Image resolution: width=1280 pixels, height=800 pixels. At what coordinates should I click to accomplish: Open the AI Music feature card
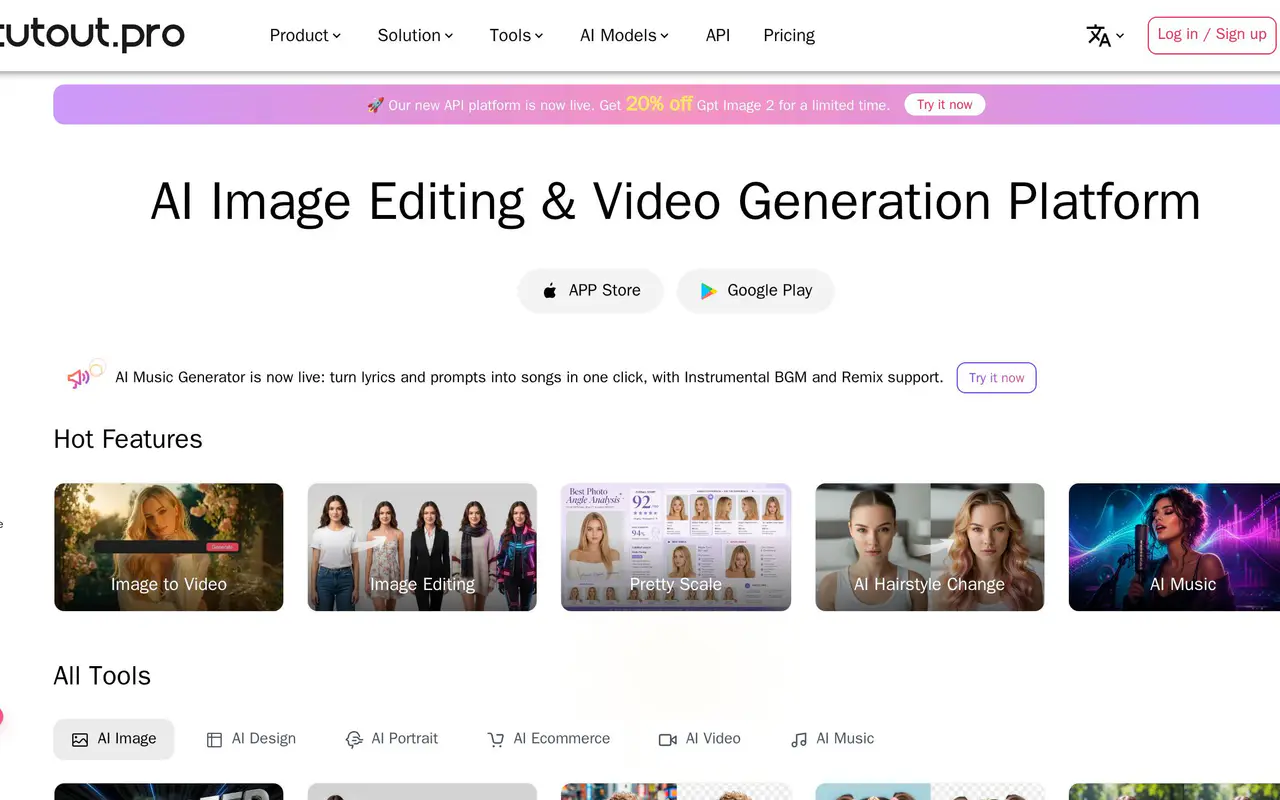click(1174, 547)
